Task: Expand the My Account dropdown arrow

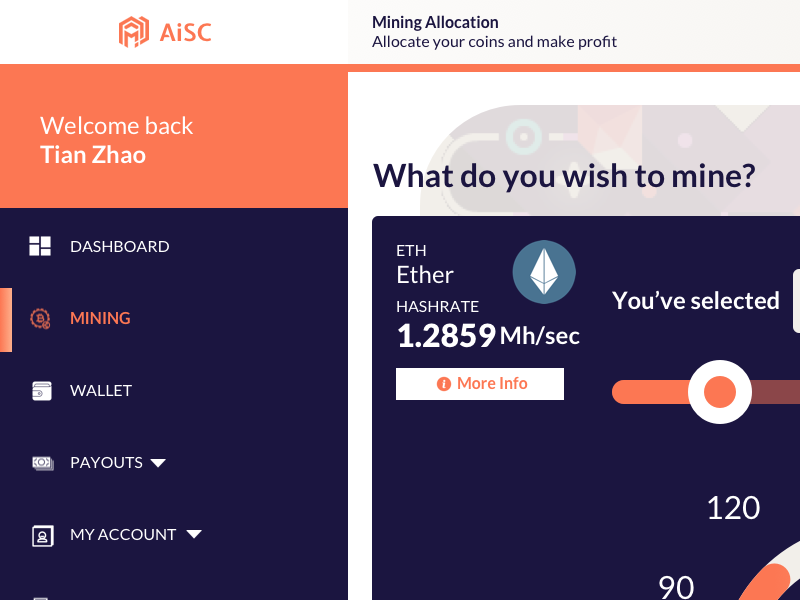Action: (194, 534)
